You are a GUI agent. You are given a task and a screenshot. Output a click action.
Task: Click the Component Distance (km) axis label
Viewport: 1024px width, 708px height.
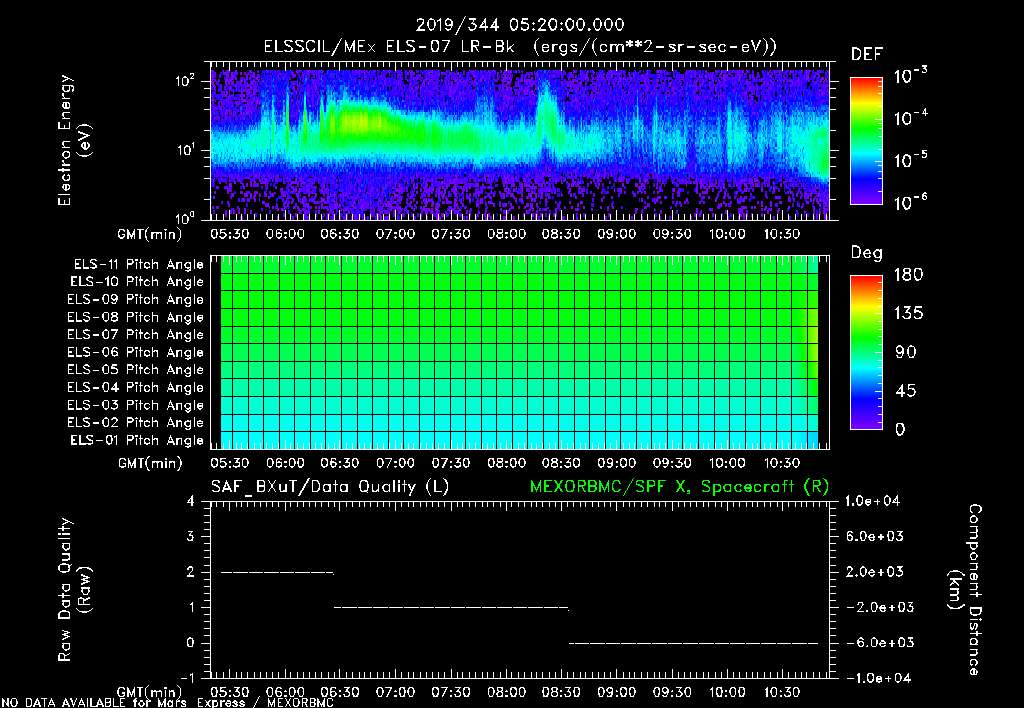pos(965,589)
